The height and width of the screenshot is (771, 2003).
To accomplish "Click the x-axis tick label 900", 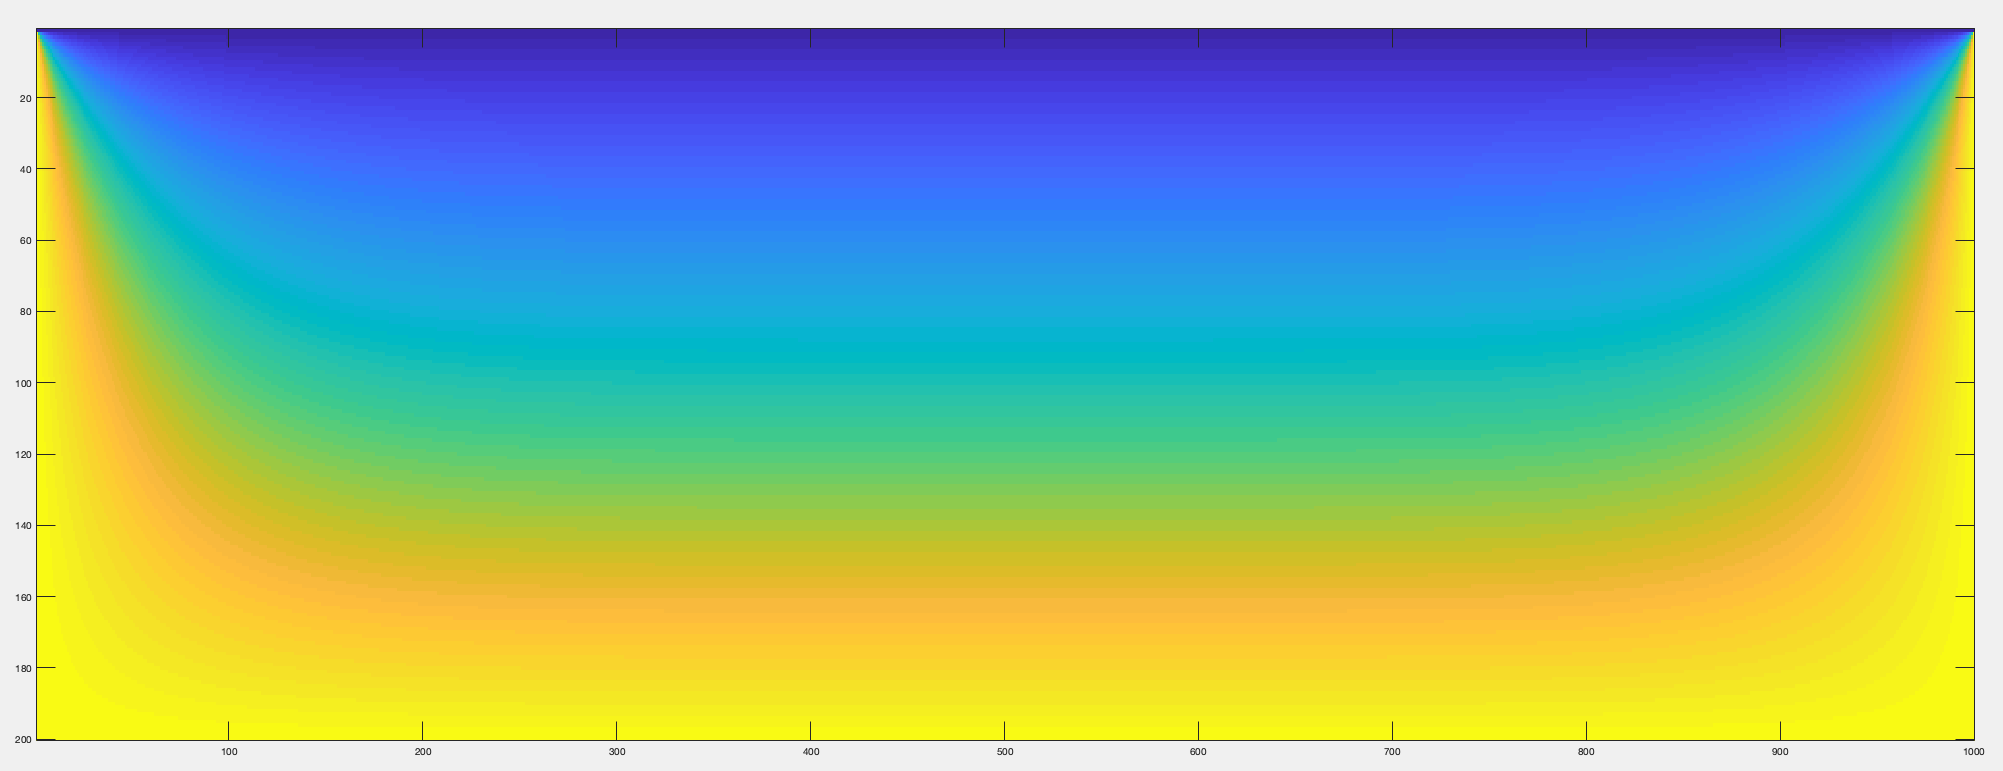I will 1781,752.
